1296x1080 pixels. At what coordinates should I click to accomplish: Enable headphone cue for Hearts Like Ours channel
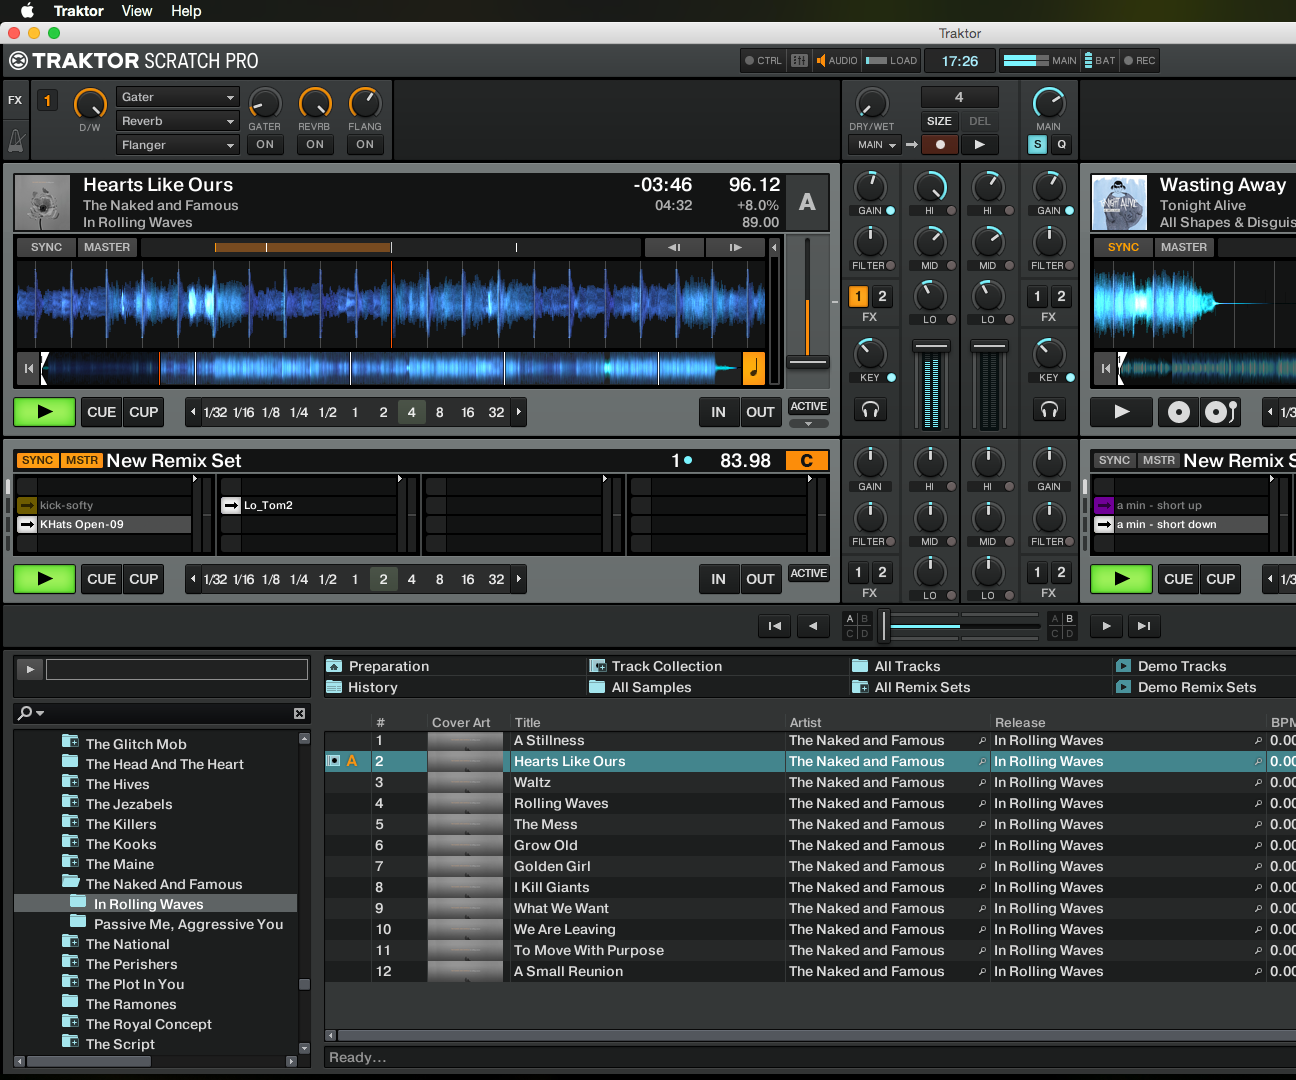[x=870, y=410]
